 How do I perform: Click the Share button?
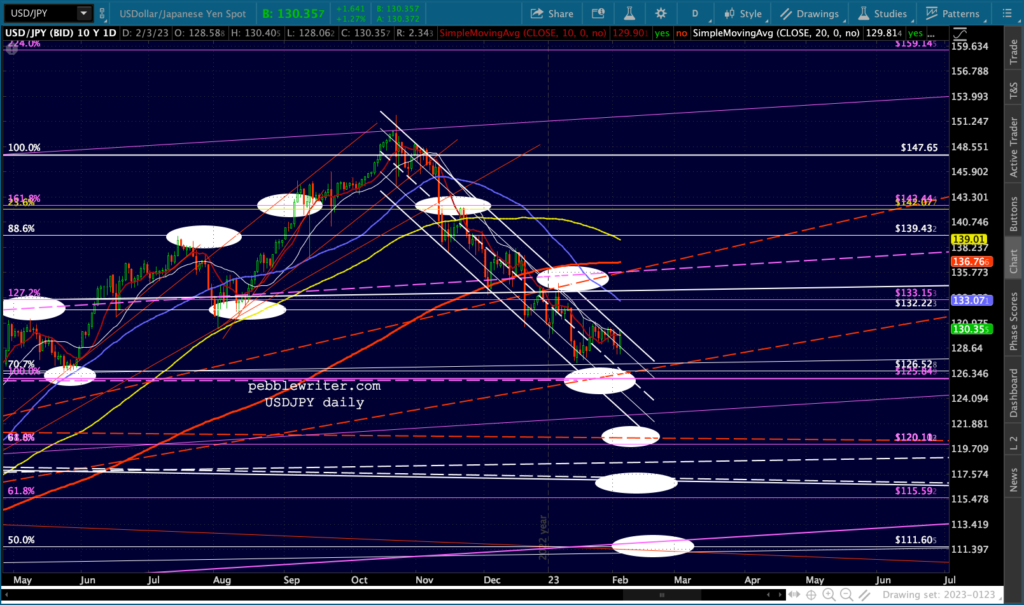coord(551,14)
